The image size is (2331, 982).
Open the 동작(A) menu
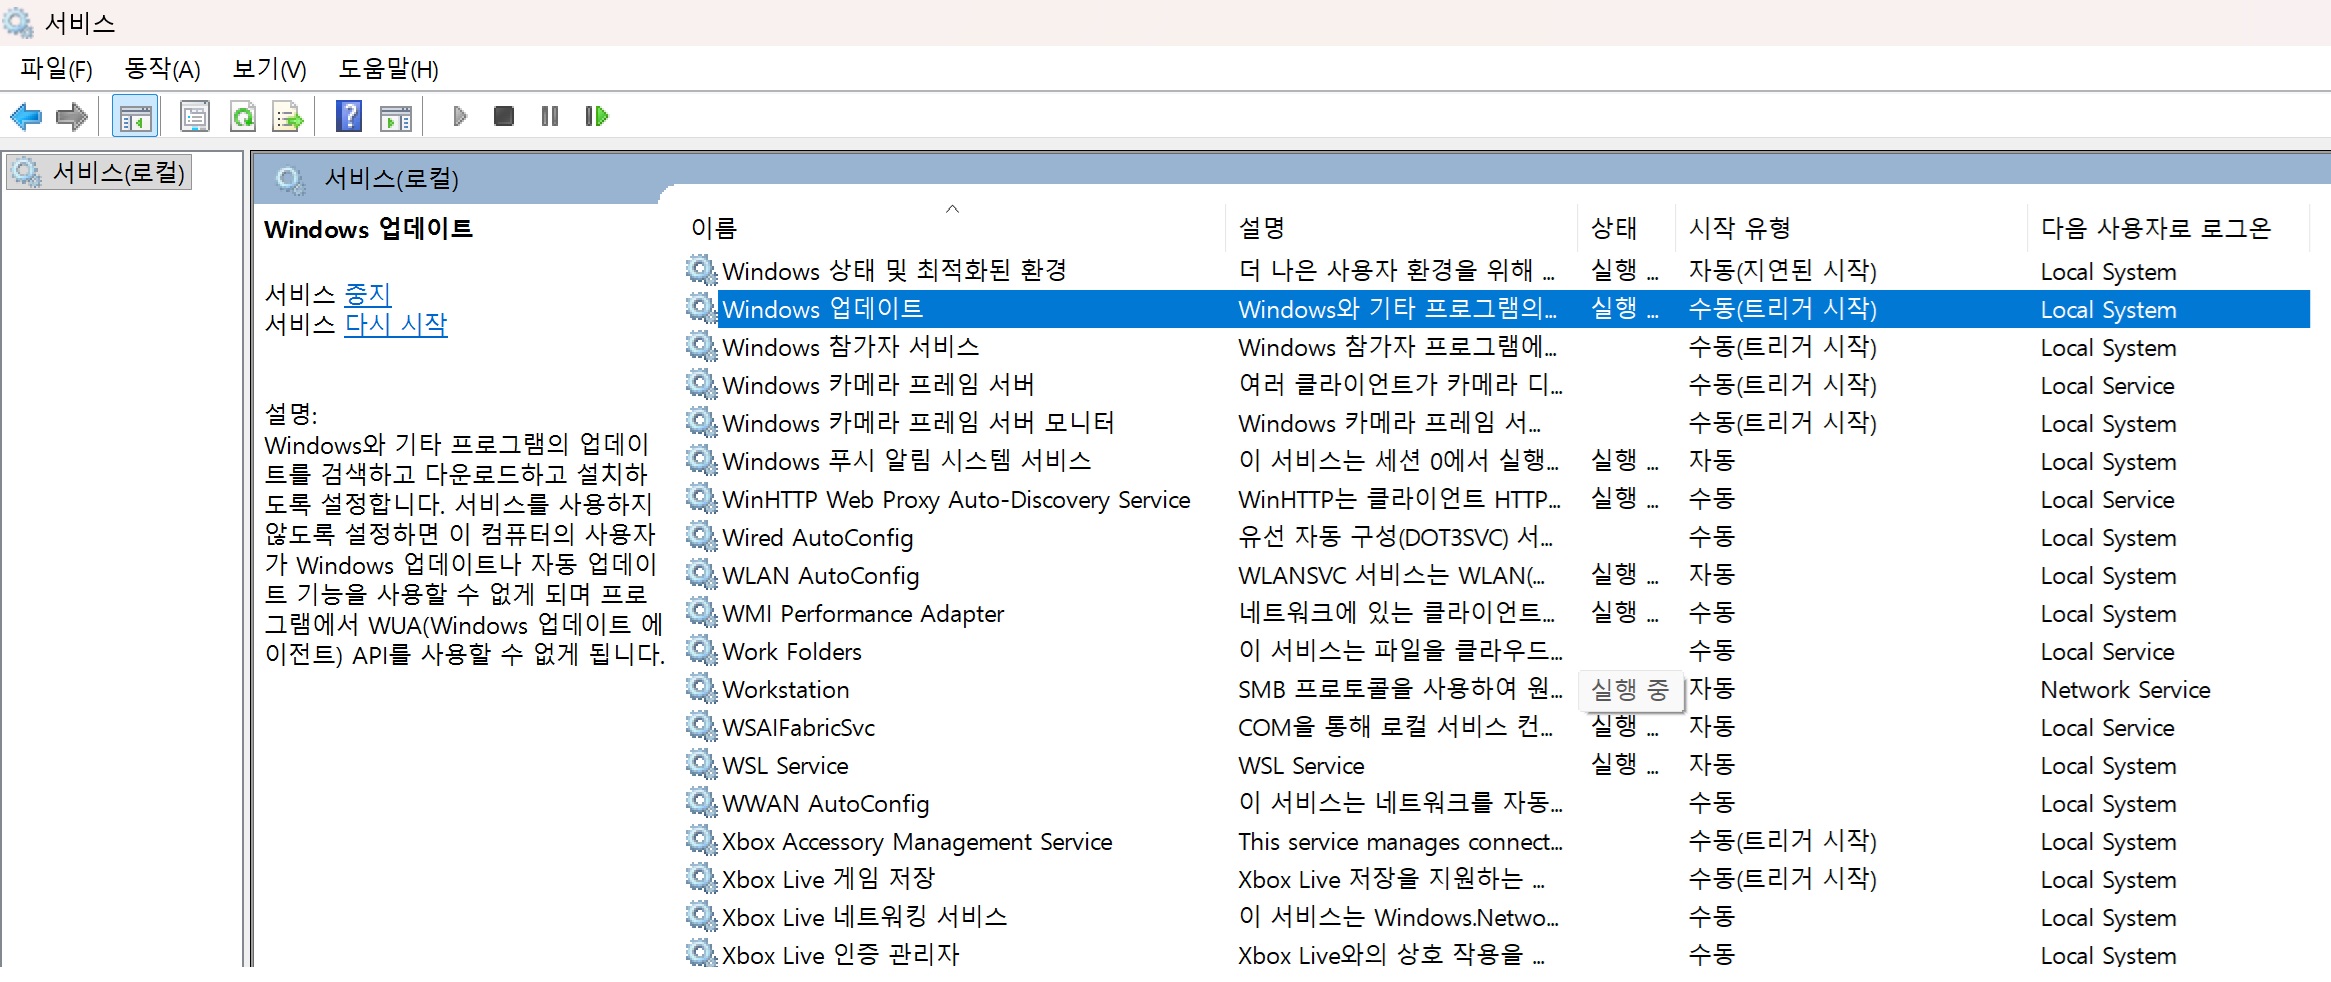162,69
